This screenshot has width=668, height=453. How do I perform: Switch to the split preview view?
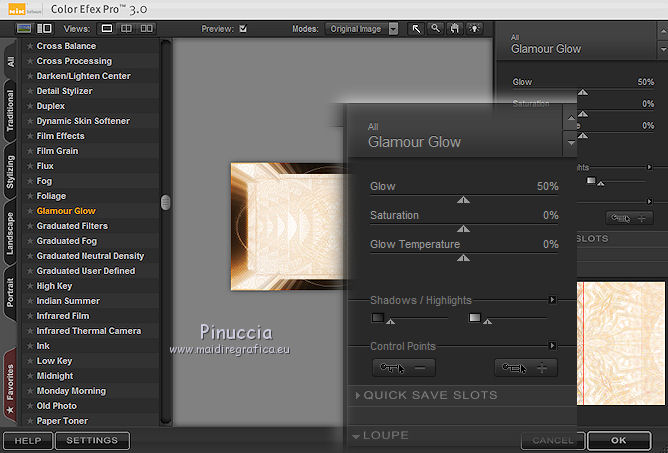[127, 29]
